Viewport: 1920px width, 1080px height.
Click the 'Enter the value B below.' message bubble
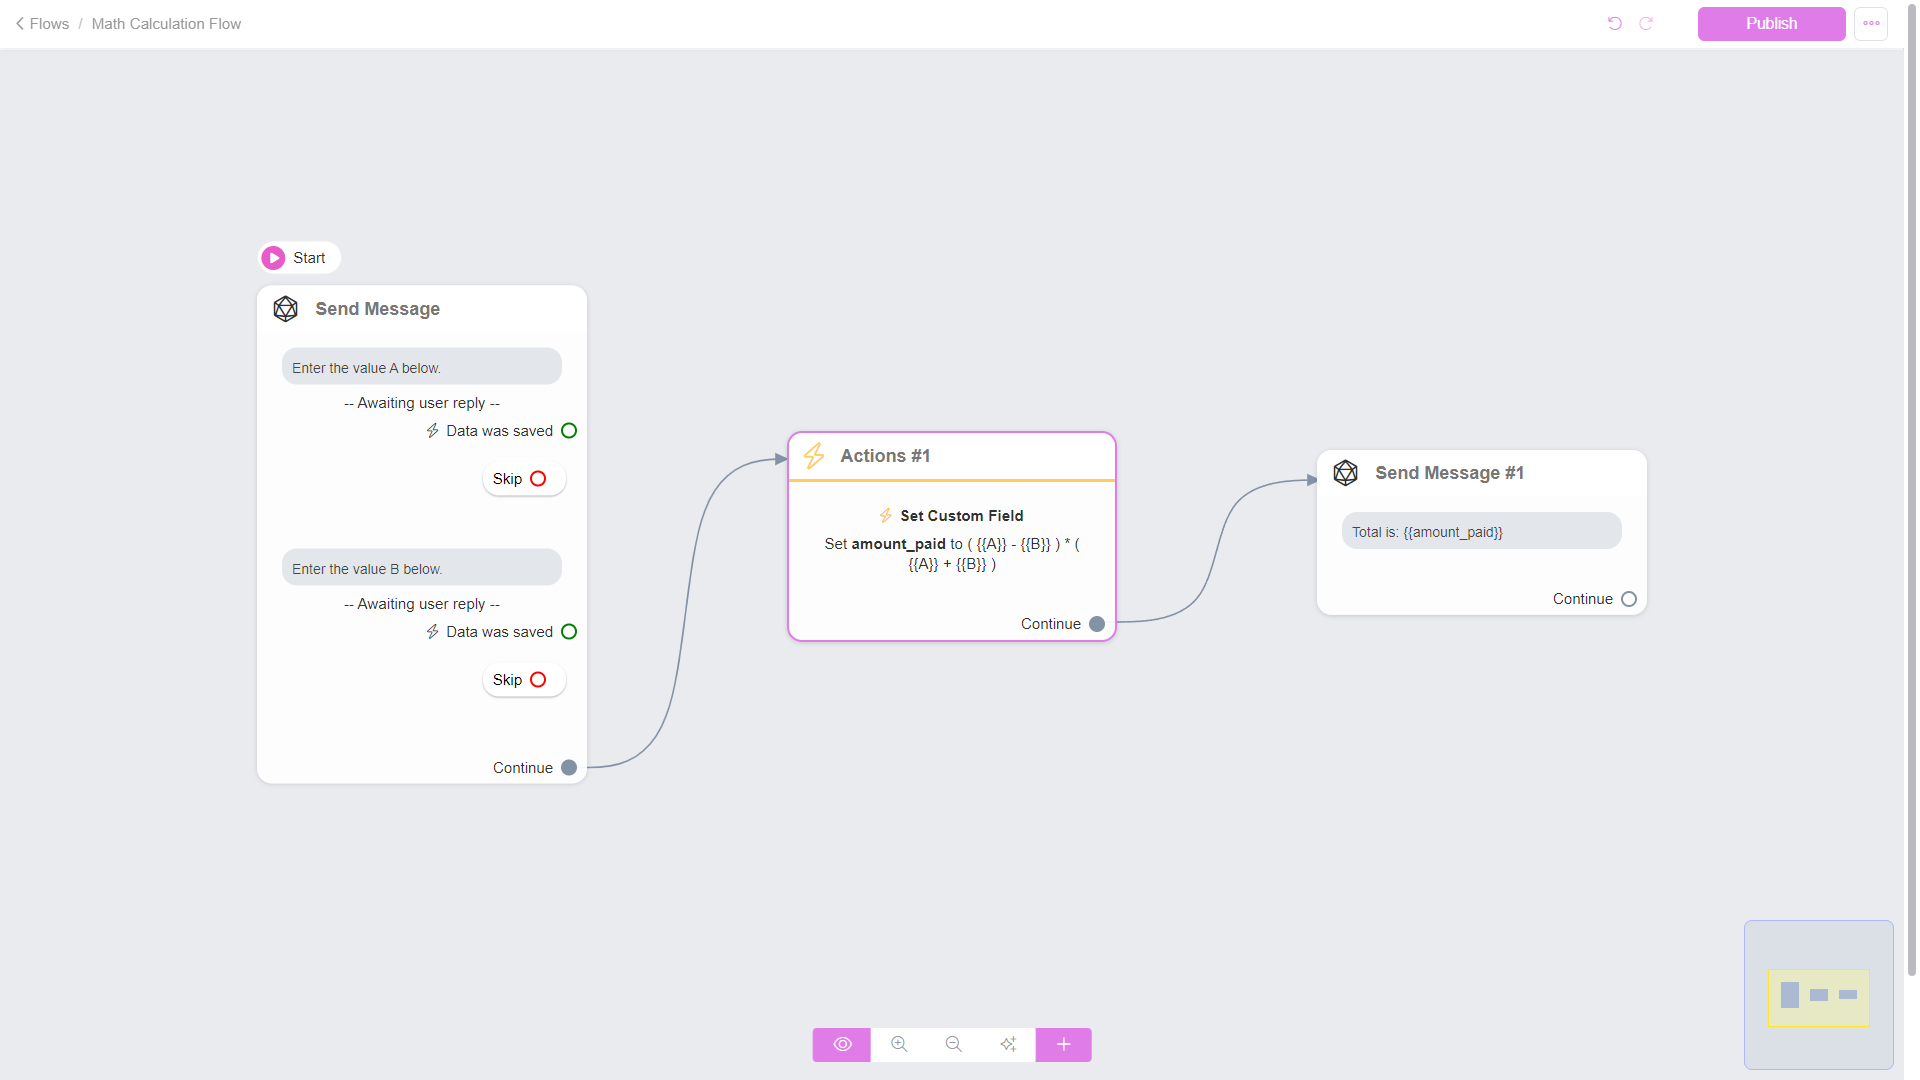click(x=421, y=568)
